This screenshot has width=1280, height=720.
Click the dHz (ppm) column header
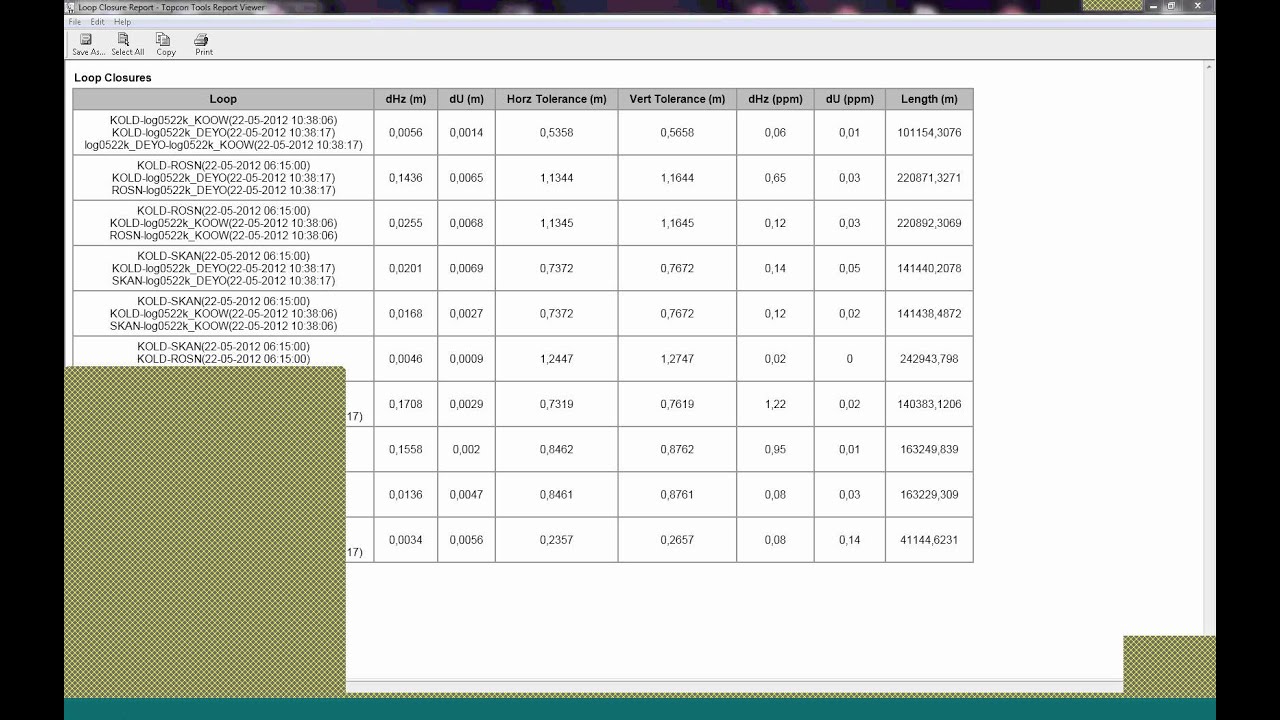pyautogui.click(x=775, y=99)
